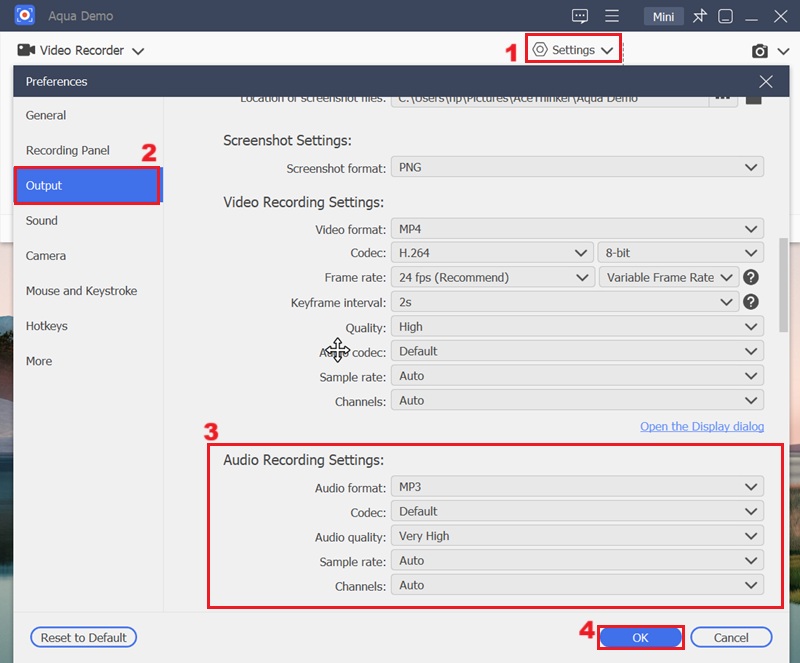Expand the screenshot camera dropdown arrow

point(783,51)
